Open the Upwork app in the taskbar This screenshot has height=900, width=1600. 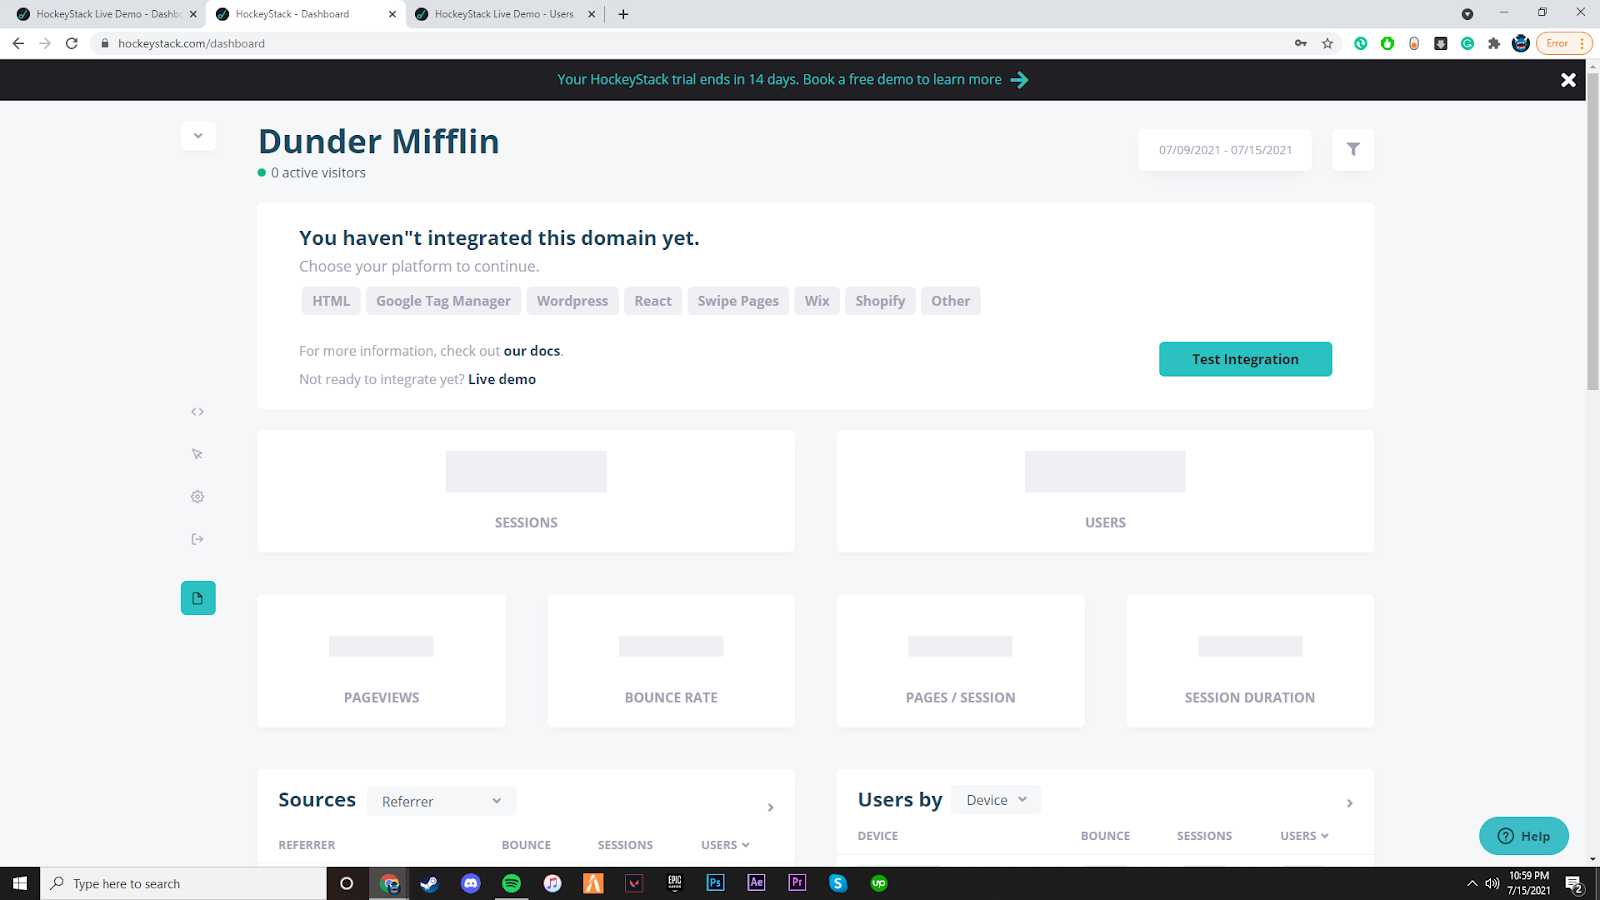point(879,883)
